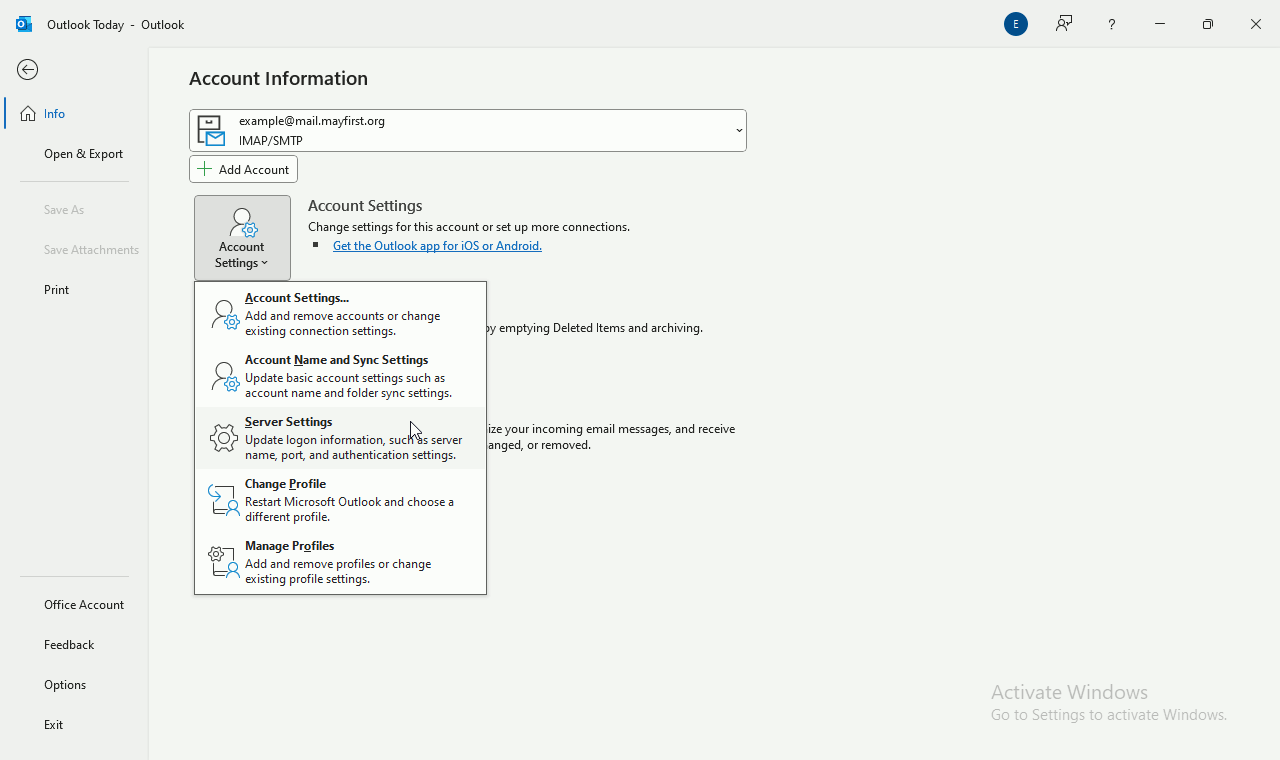Open Outlook Options
The image size is (1280, 760).
(75, 685)
